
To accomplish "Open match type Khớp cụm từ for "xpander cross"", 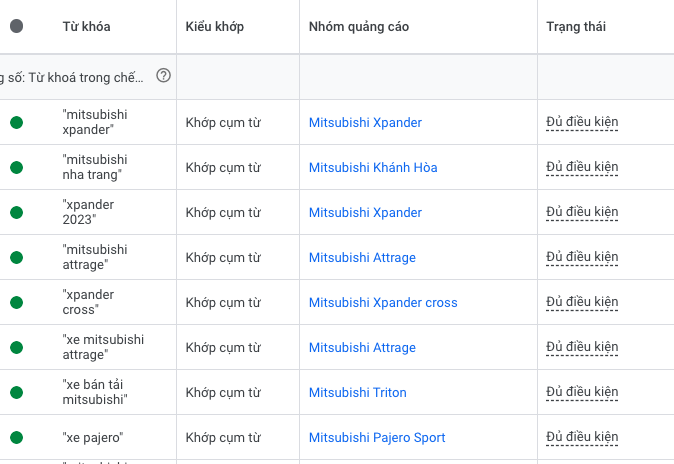I will (x=223, y=303).
